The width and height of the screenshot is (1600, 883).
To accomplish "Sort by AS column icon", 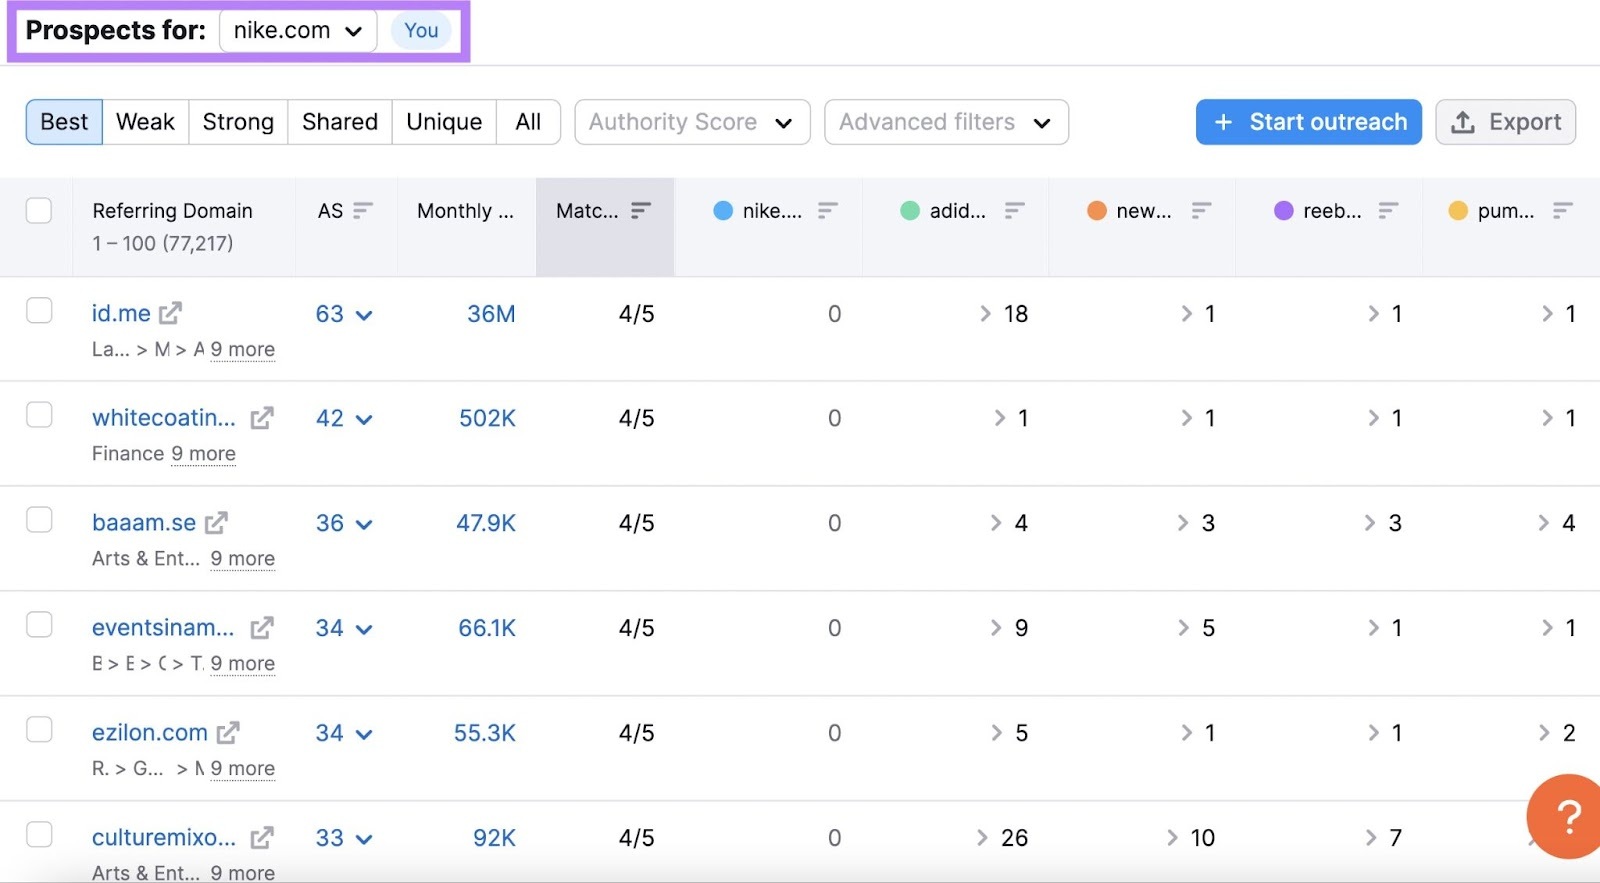I will pyautogui.click(x=363, y=210).
